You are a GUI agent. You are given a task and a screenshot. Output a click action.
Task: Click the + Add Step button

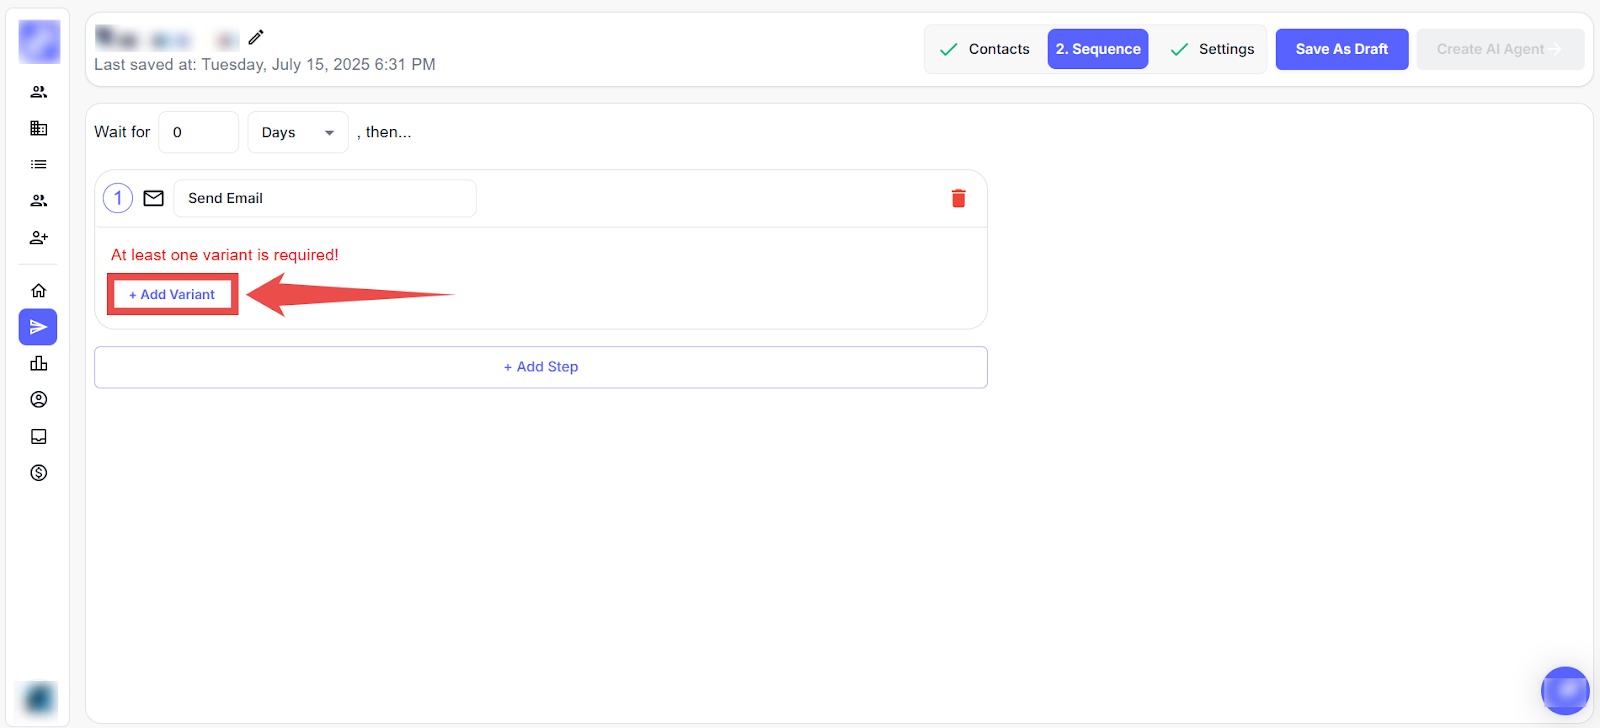point(541,367)
